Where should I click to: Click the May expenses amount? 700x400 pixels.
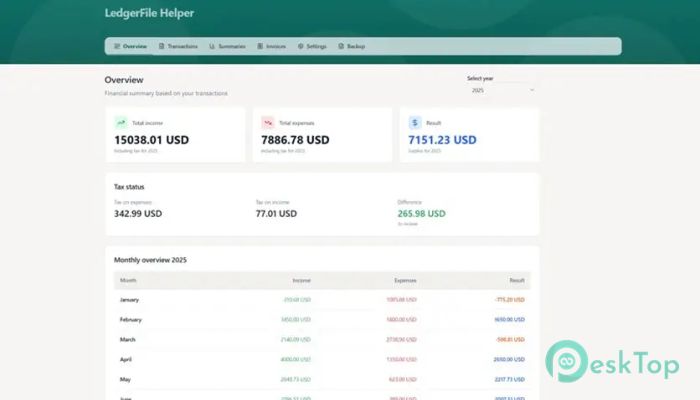point(403,379)
